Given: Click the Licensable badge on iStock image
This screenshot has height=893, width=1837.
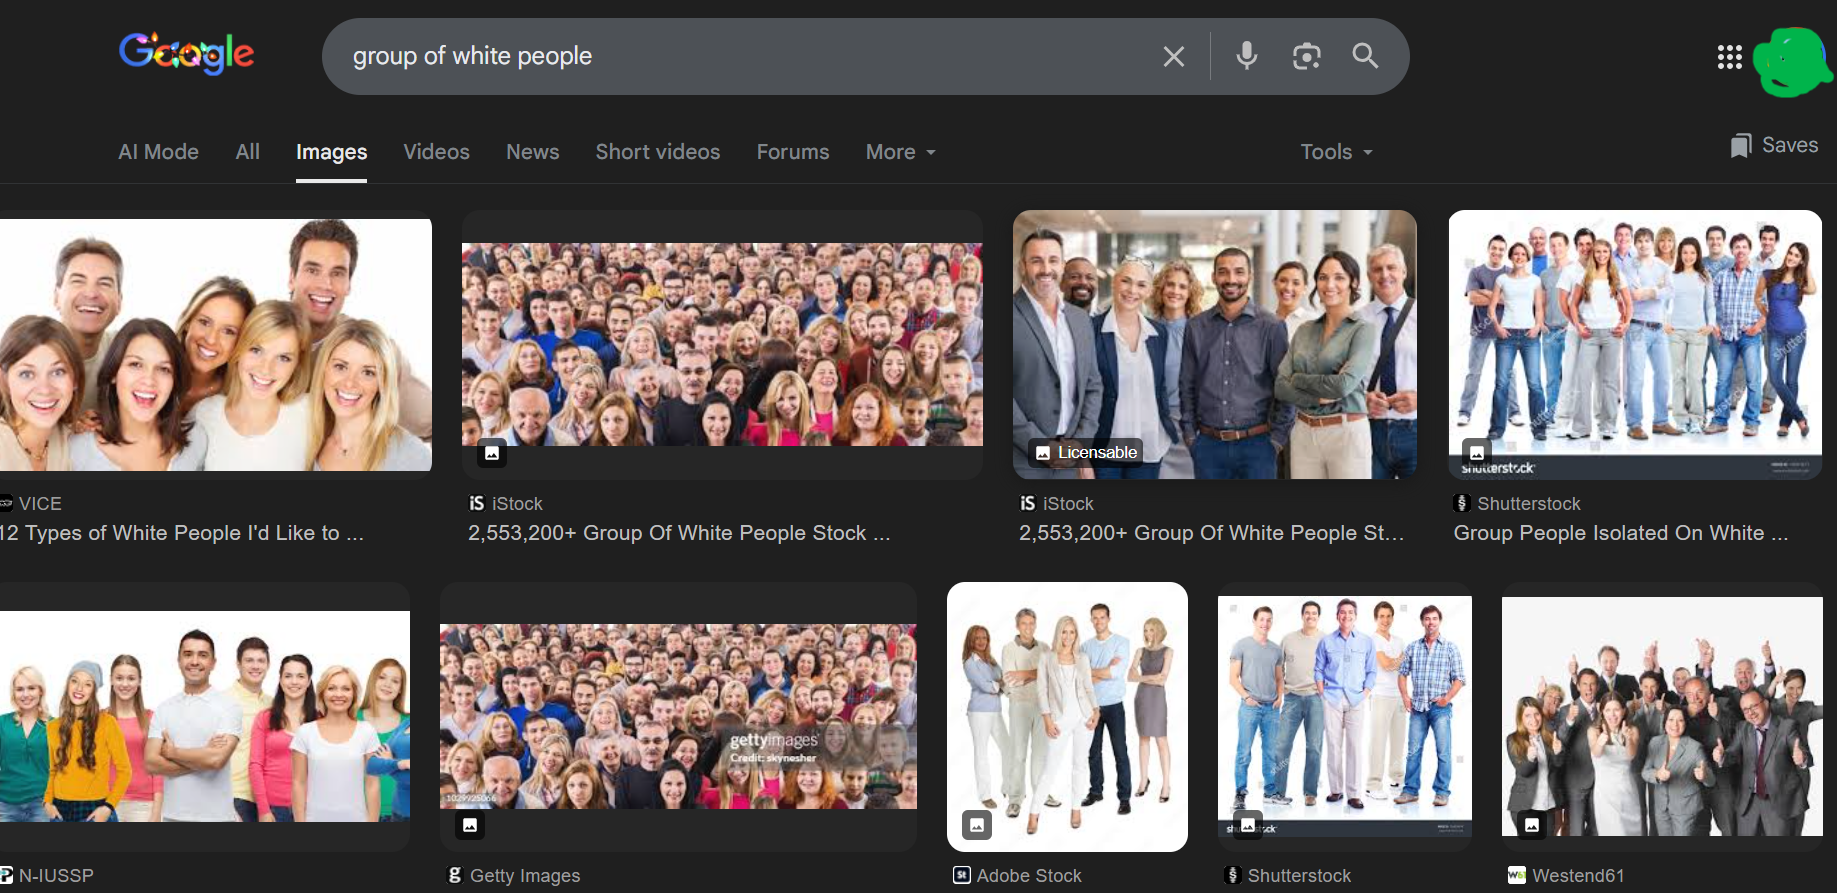Looking at the screenshot, I should [1086, 452].
